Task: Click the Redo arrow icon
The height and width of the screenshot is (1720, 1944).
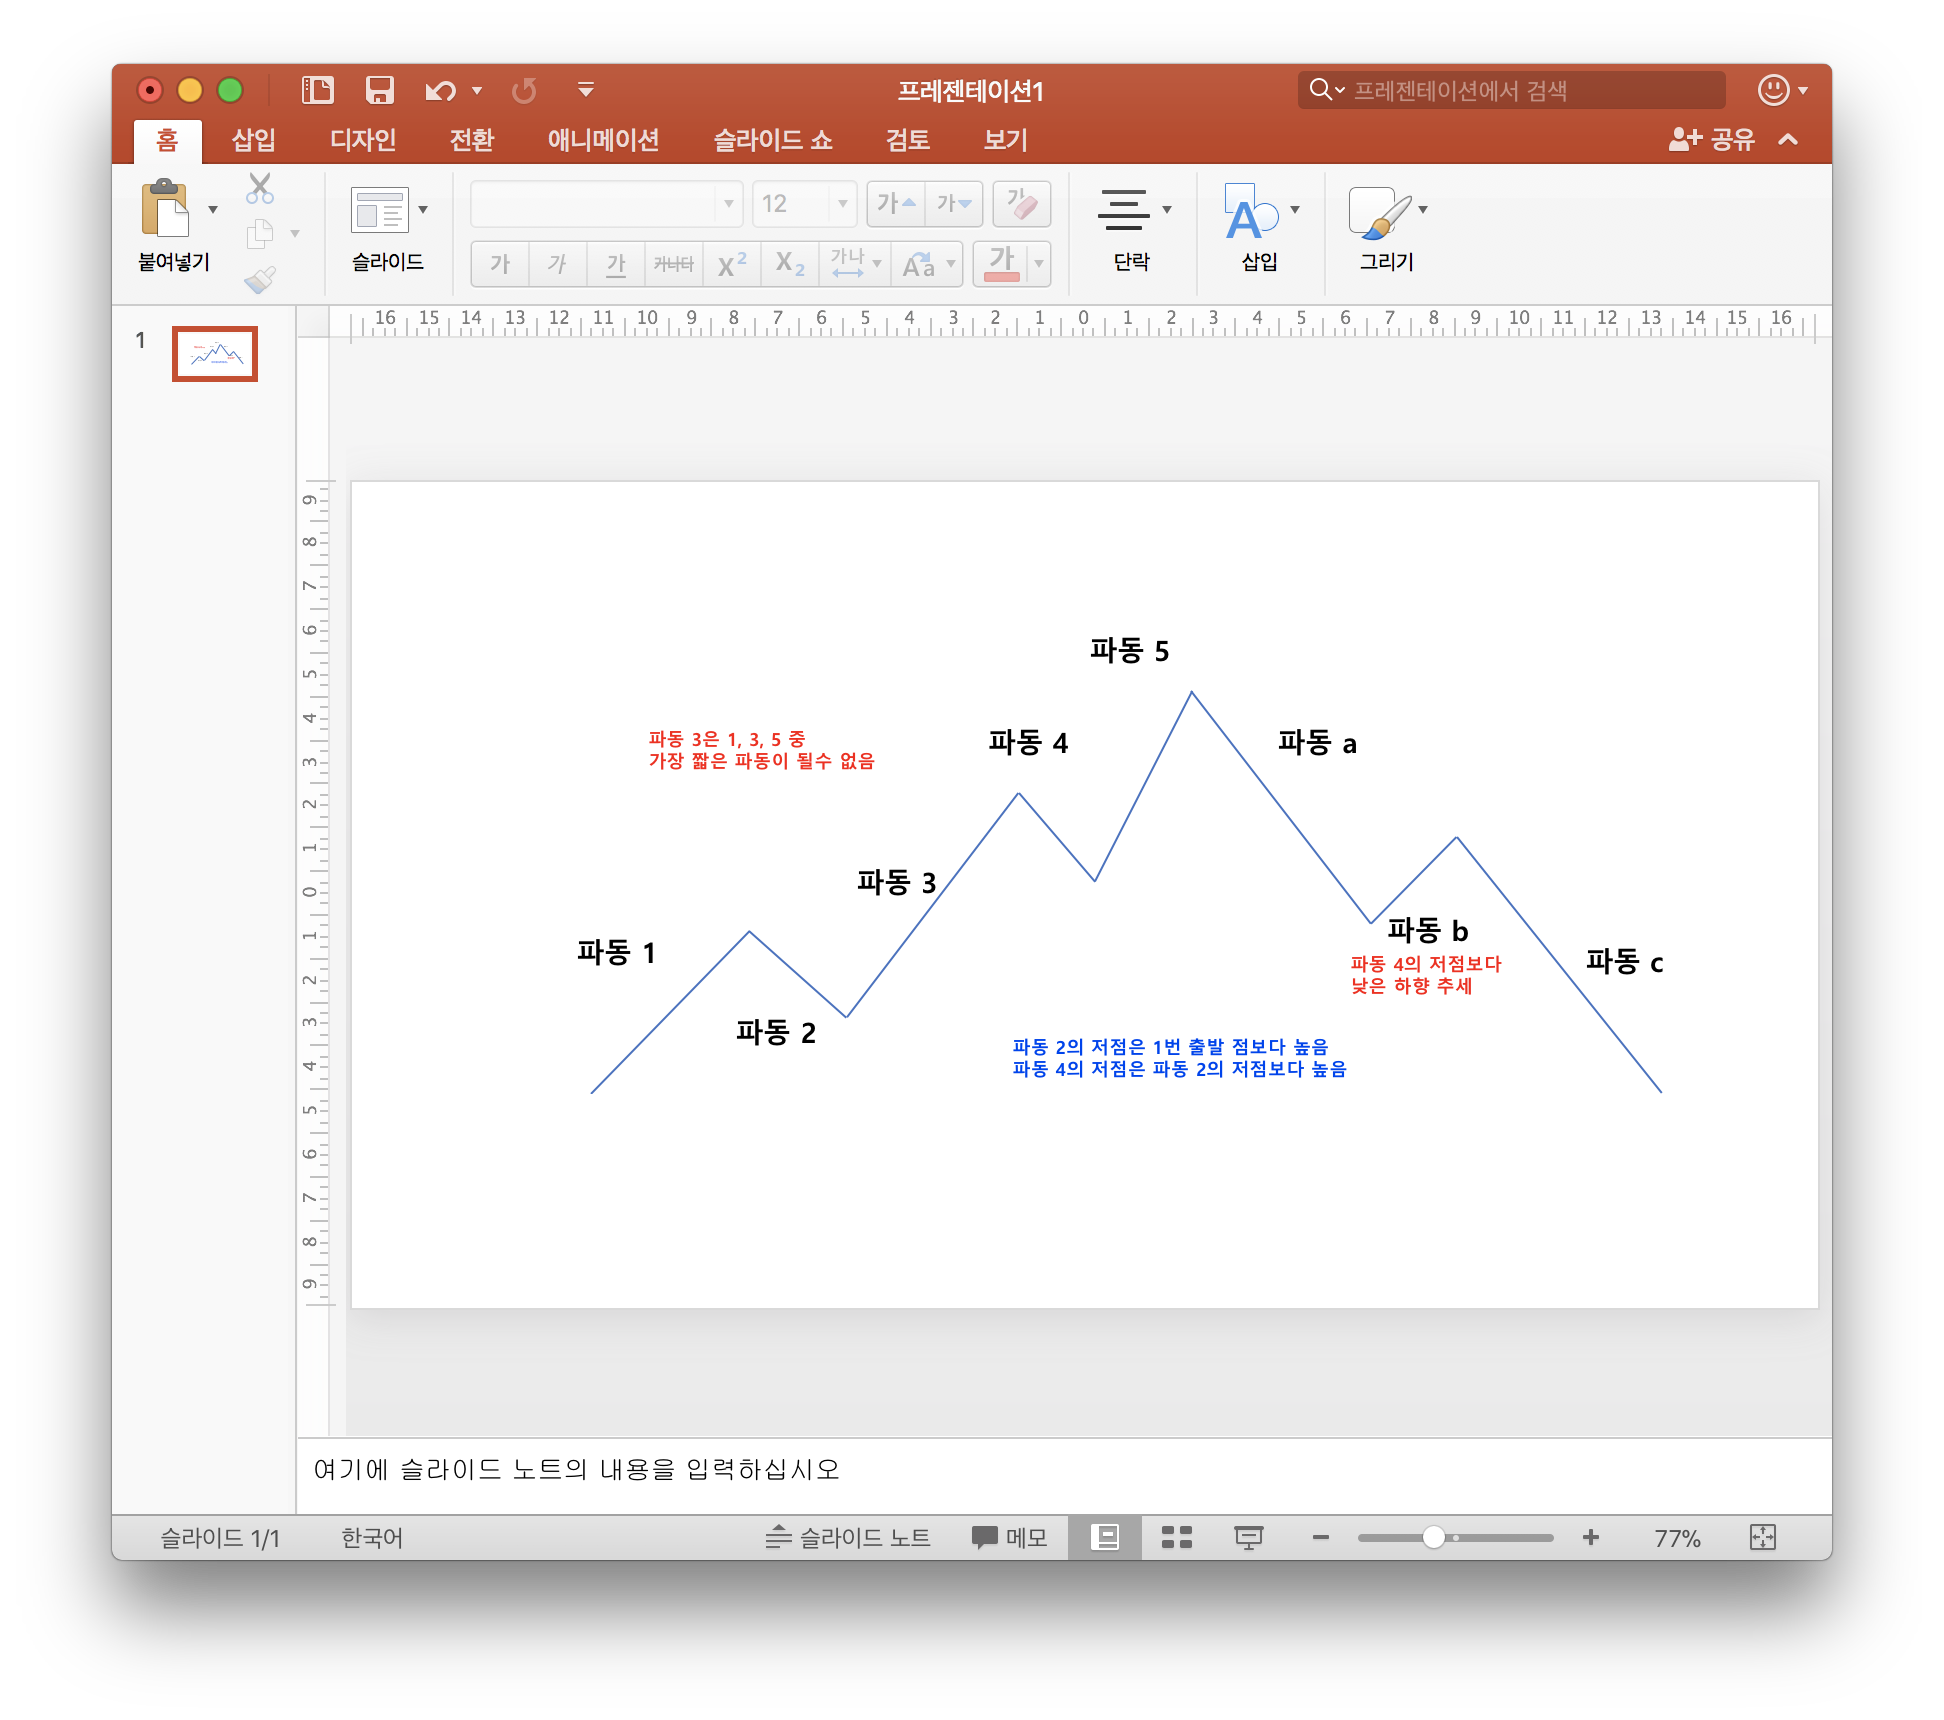Action: pos(524,91)
